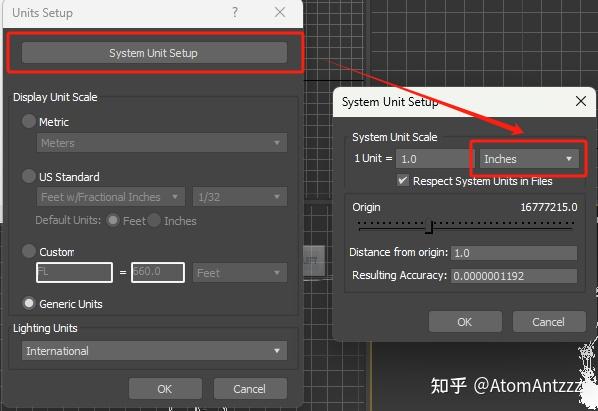The image size is (598, 411).
Task: Select the Metric radio button
Action: coord(29,121)
